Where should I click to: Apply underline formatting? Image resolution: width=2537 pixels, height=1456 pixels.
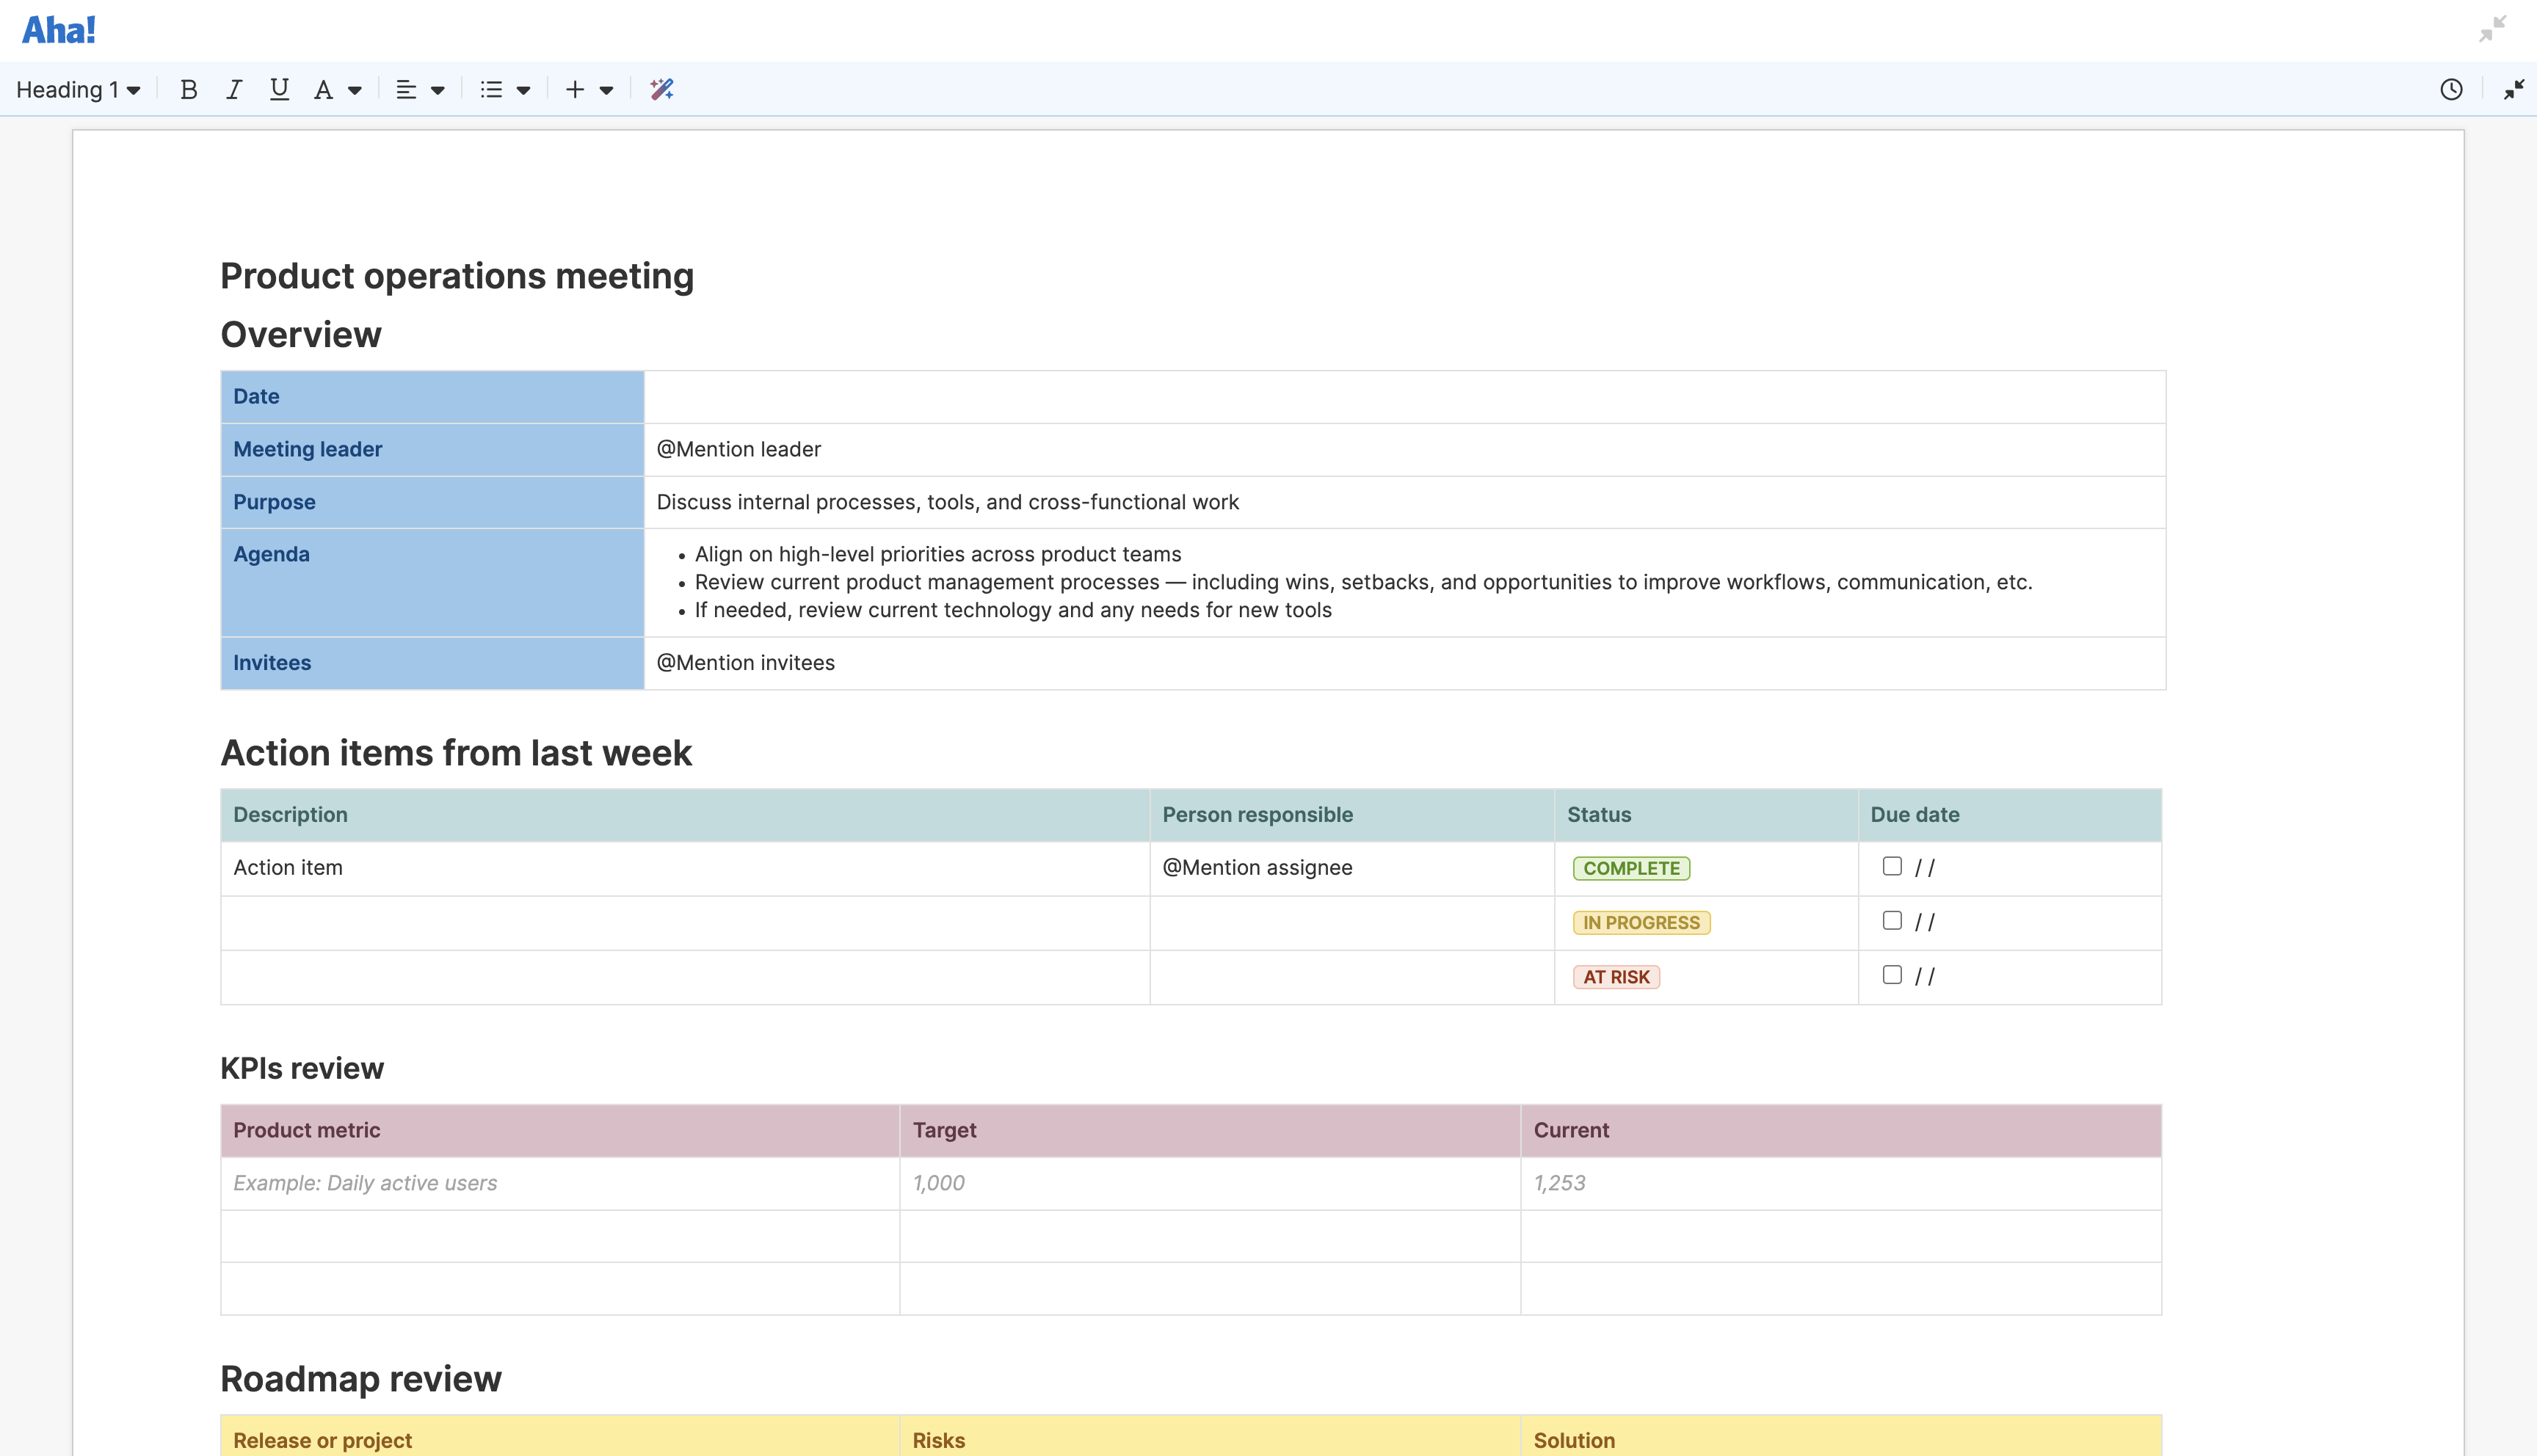click(x=279, y=89)
